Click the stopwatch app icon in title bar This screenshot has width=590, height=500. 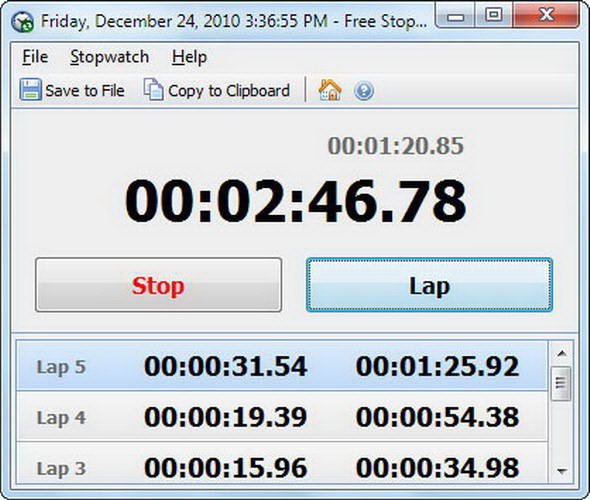(23, 22)
